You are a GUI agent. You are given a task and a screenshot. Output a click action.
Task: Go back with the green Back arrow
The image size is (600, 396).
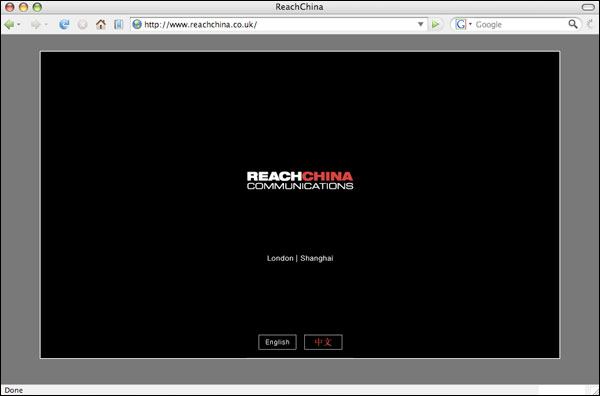pyautogui.click(x=9, y=24)
